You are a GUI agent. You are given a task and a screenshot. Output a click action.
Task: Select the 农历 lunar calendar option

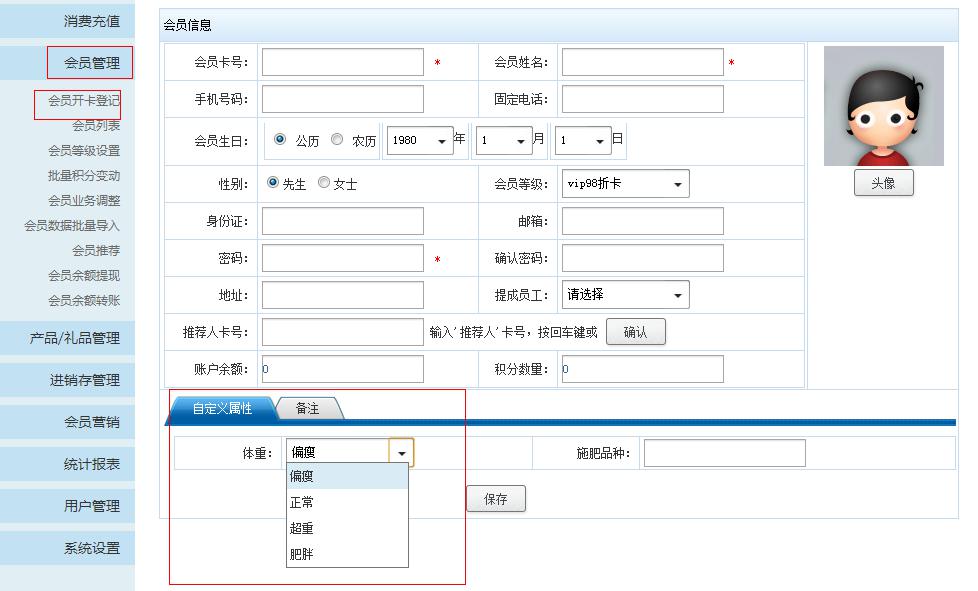pos(337,140)
